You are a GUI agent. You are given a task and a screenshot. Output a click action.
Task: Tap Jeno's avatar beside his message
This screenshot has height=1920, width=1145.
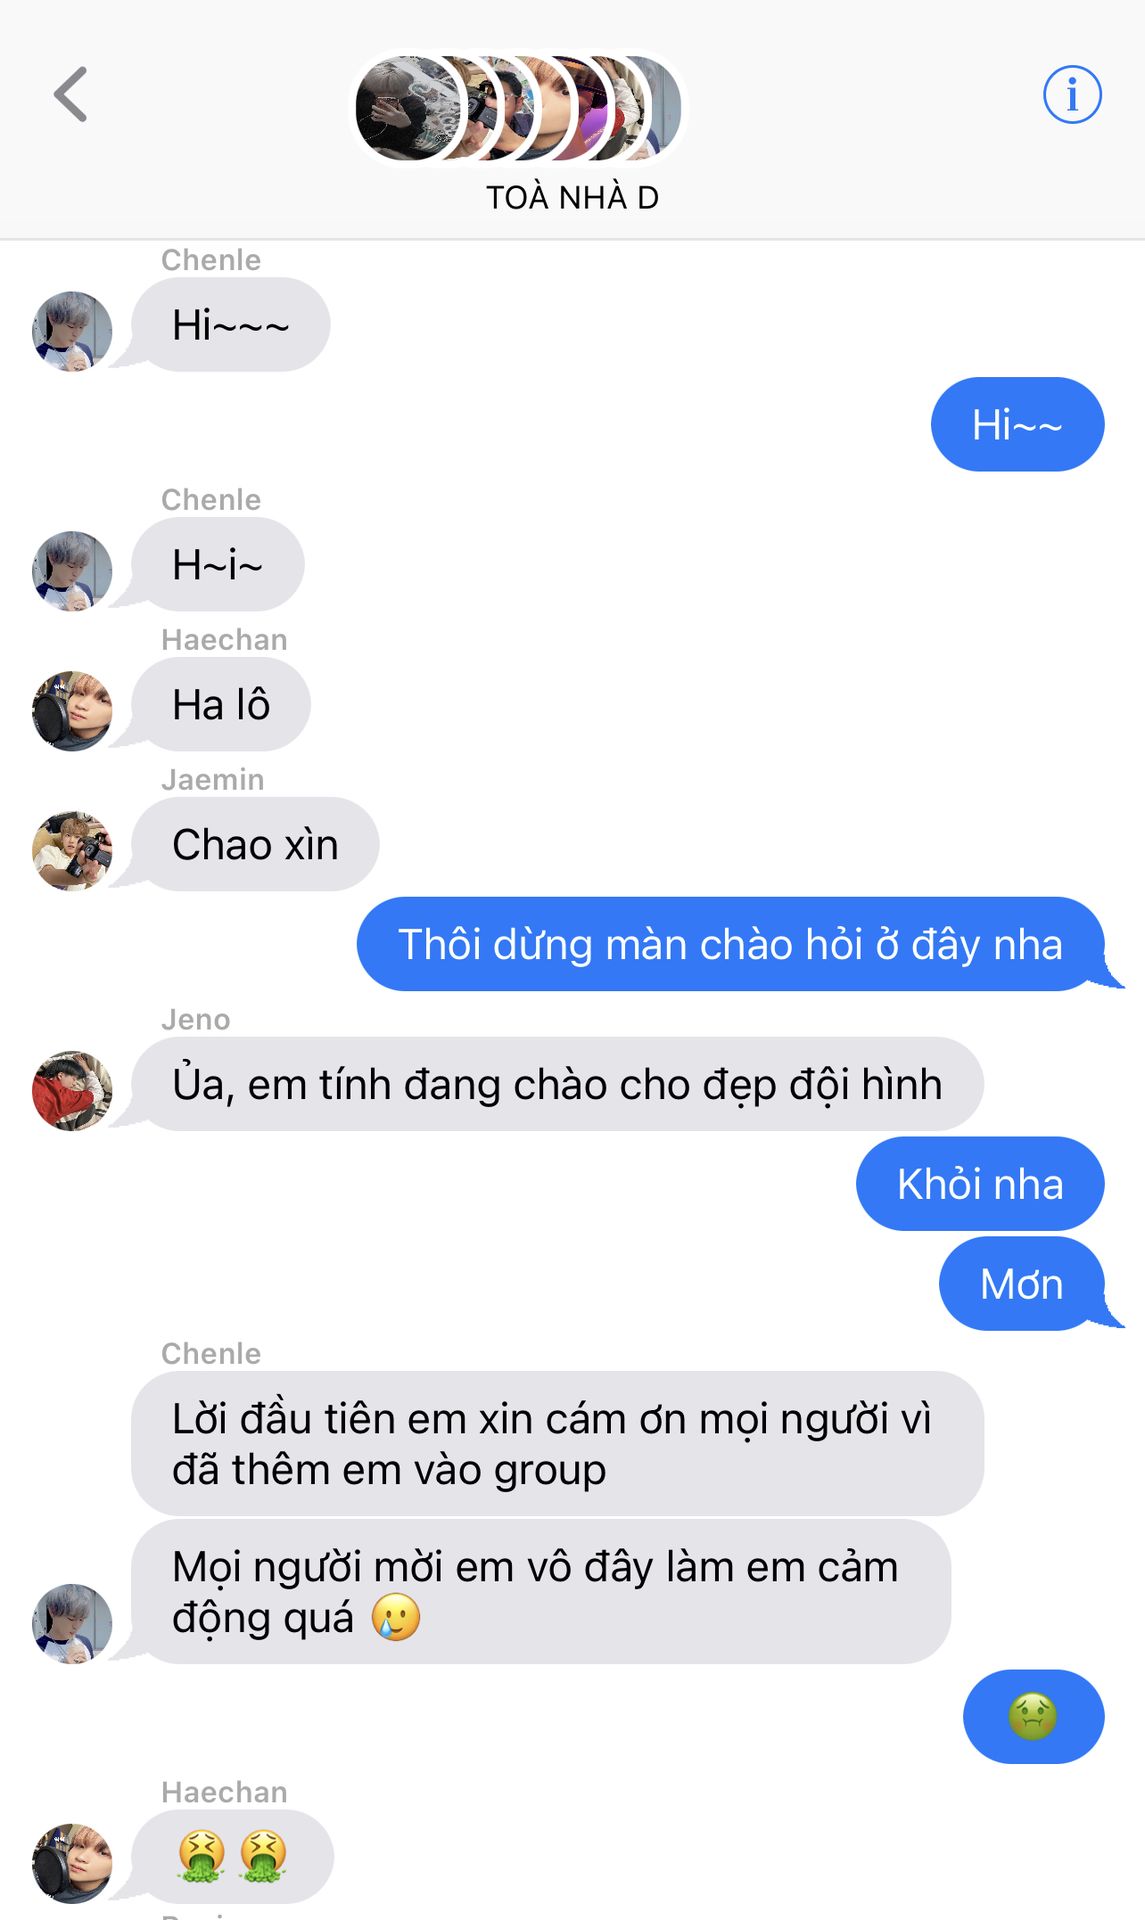(72, 1091)
